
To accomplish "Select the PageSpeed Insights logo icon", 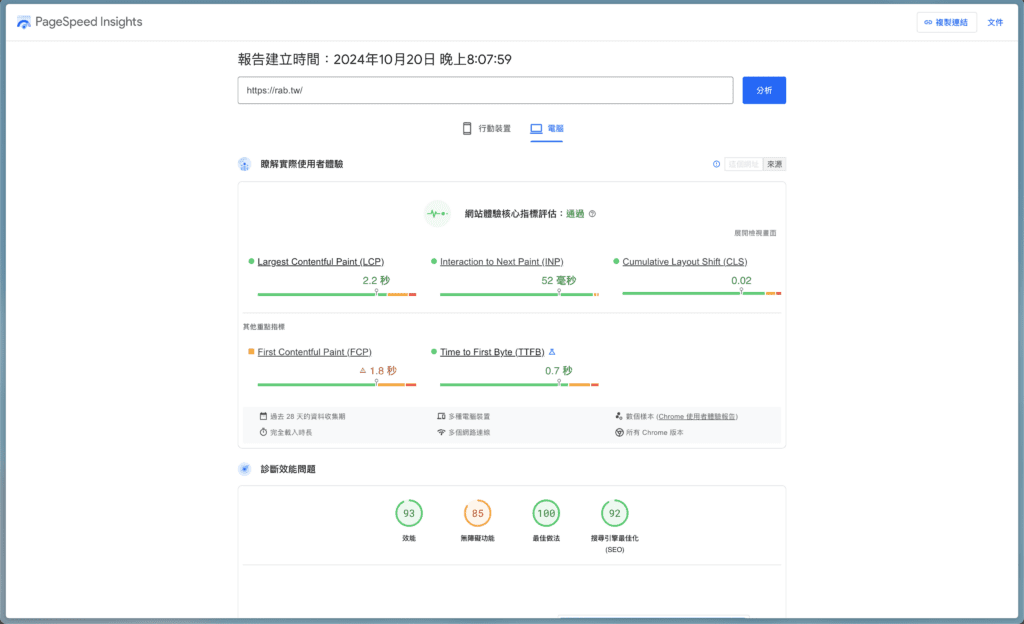I will tap(22, 21).
